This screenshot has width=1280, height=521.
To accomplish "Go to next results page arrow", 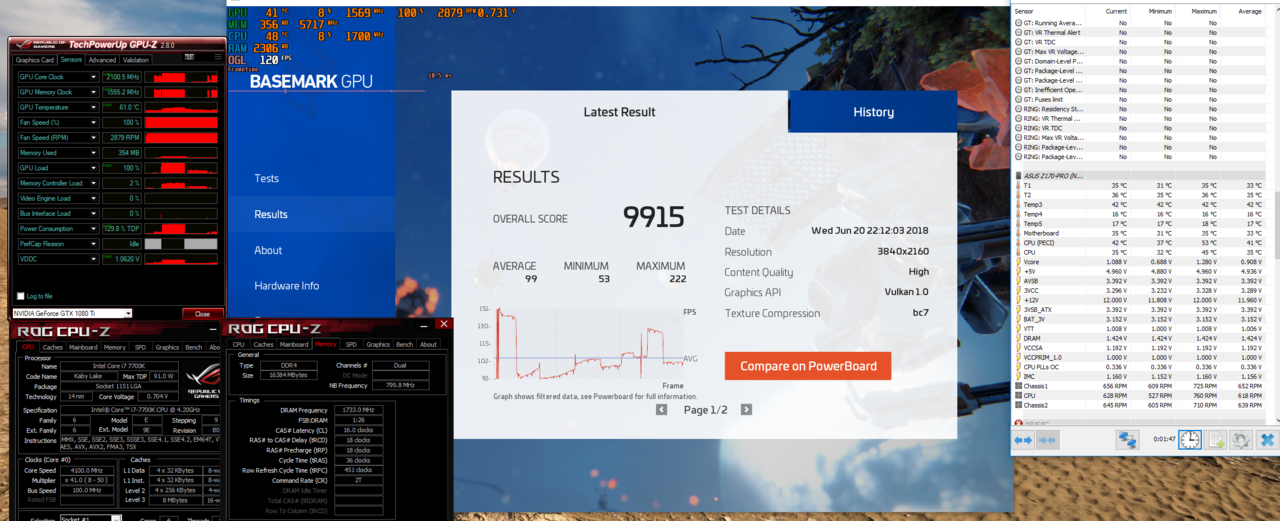I will click(x=746, y=410).
